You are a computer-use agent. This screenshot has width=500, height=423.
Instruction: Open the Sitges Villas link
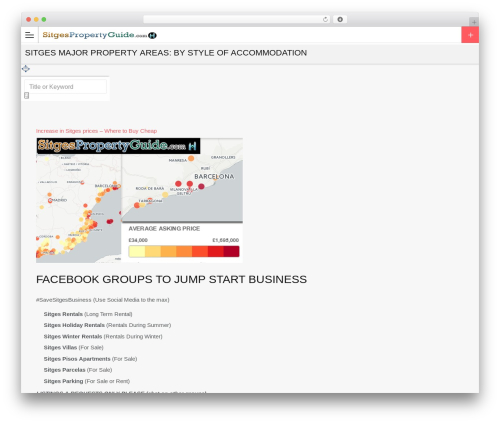tap(60, 347)
